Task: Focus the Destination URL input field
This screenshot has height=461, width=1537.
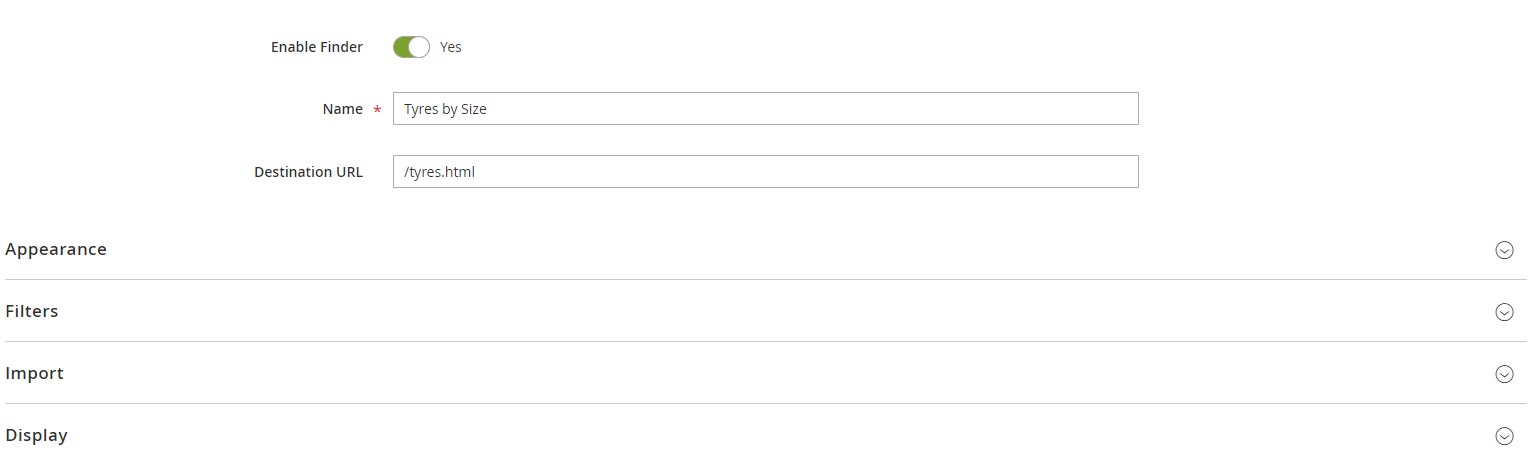Action: (x=765, y=171)
